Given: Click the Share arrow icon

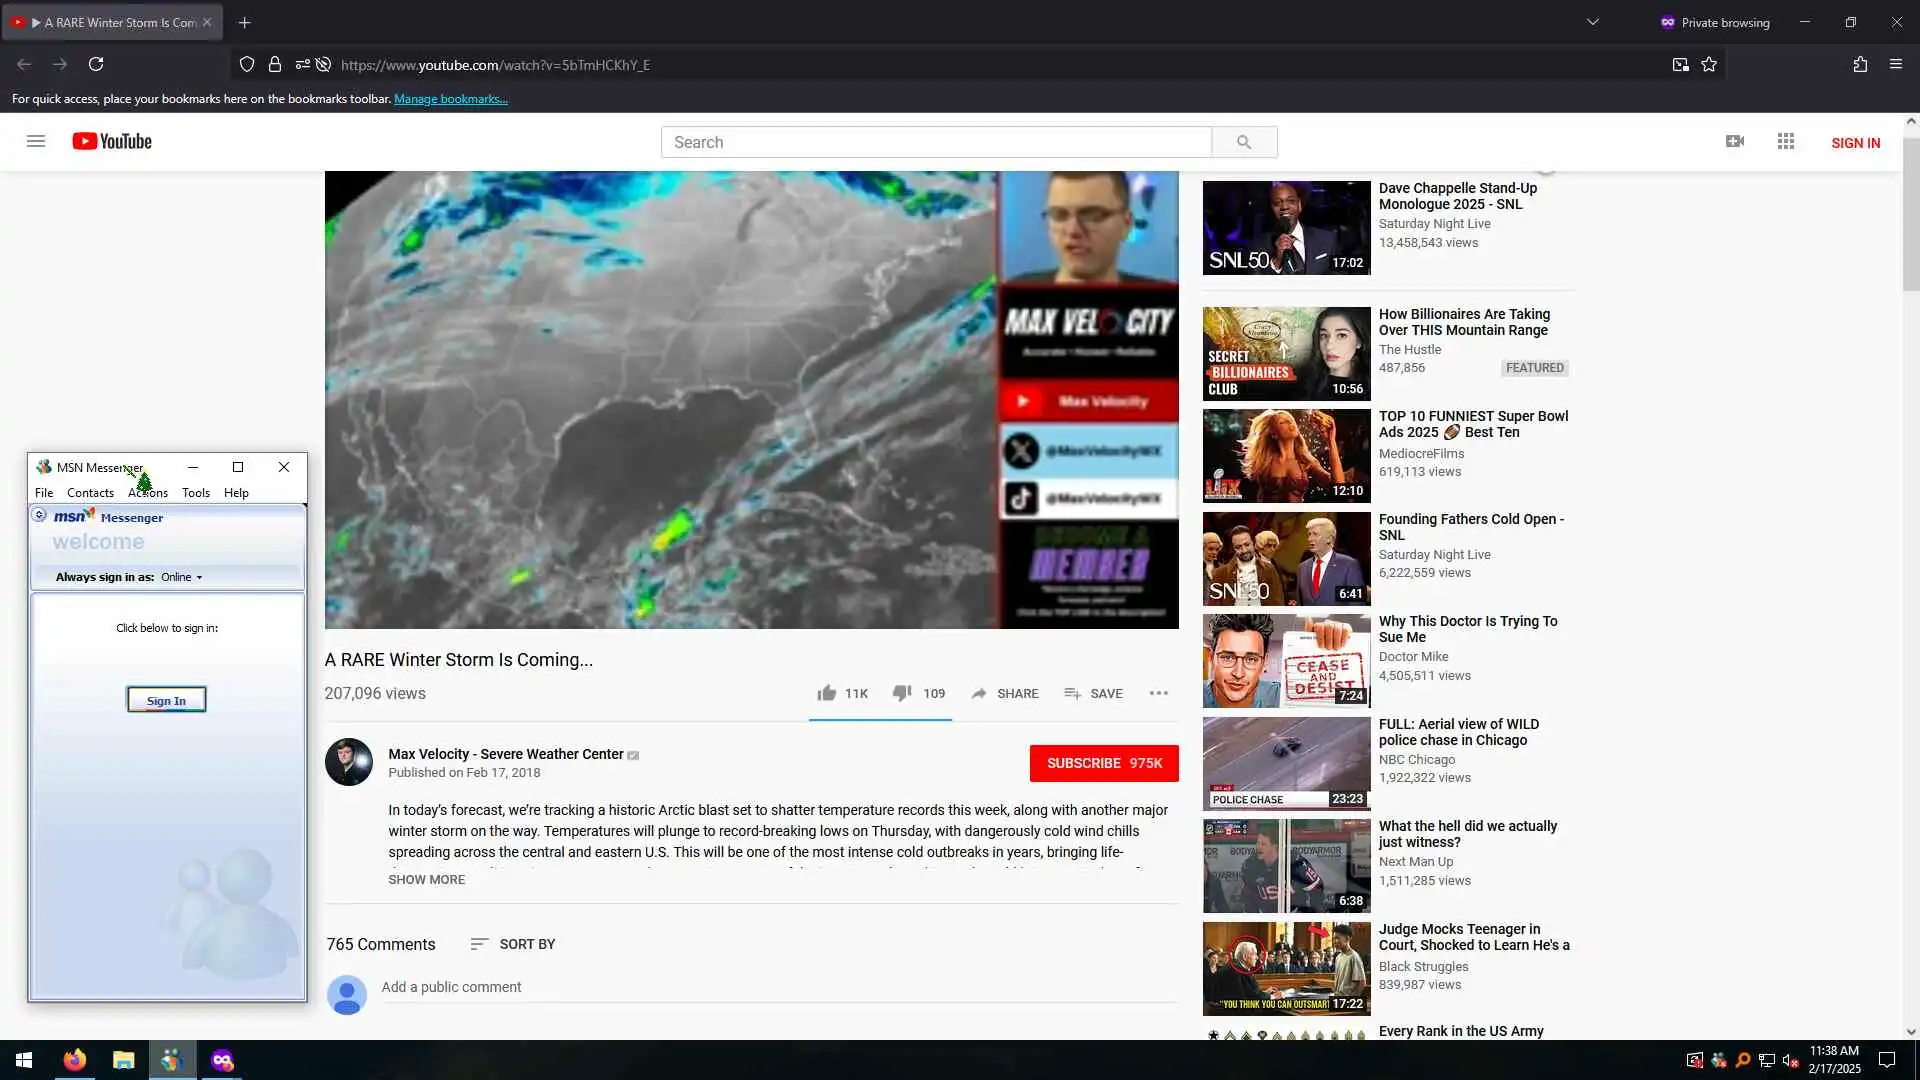Looking at the screenshot, I should pos(979,693).
